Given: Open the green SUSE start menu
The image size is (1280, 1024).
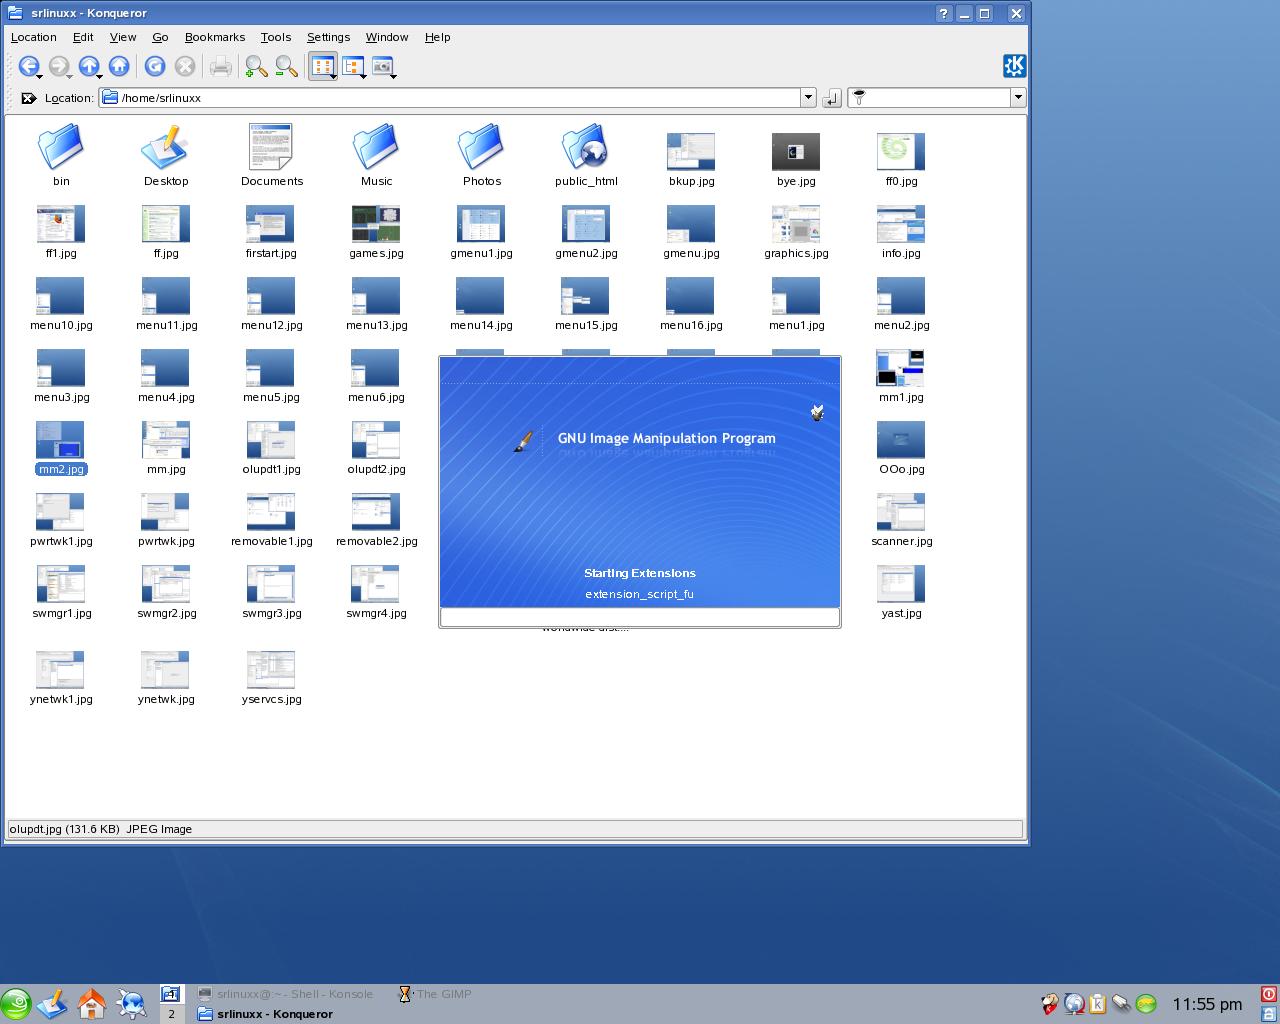Looking at the screenshot, I should click(x=15, y=1004).
